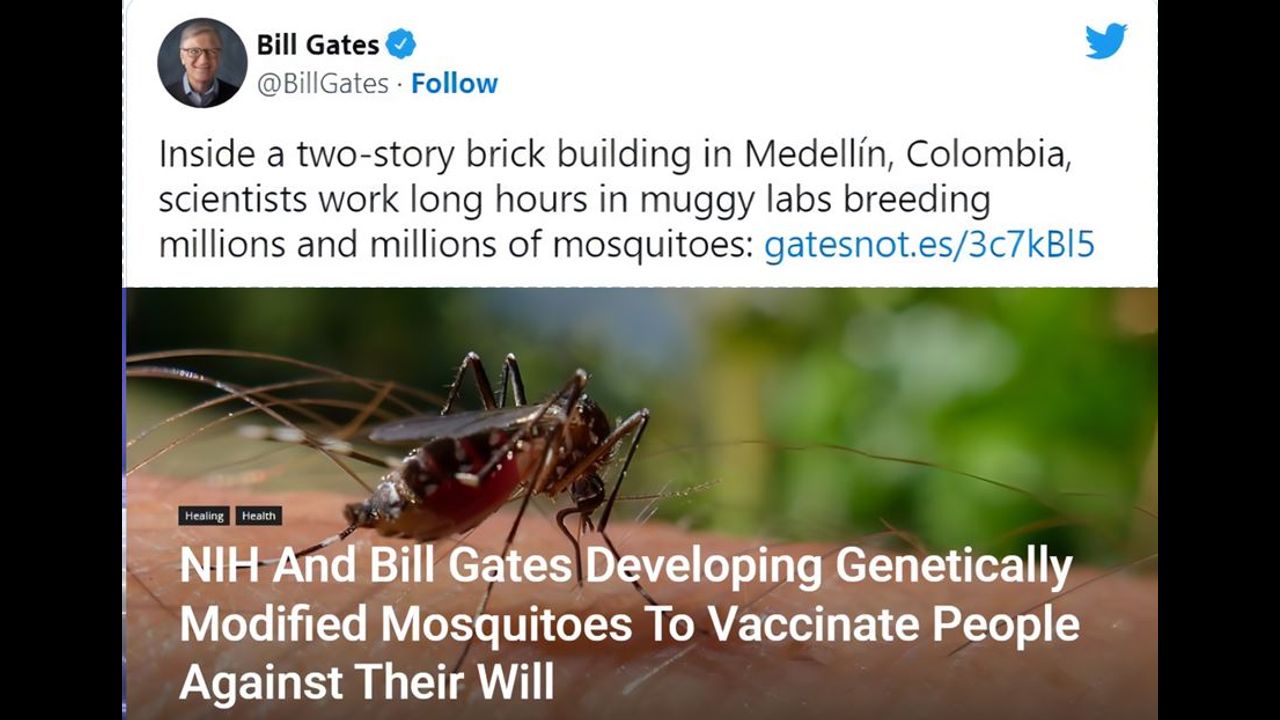This screenshot has width=1280, height=720.
Task: Click the Twitter bird logo
Action: click(1106, 42)
